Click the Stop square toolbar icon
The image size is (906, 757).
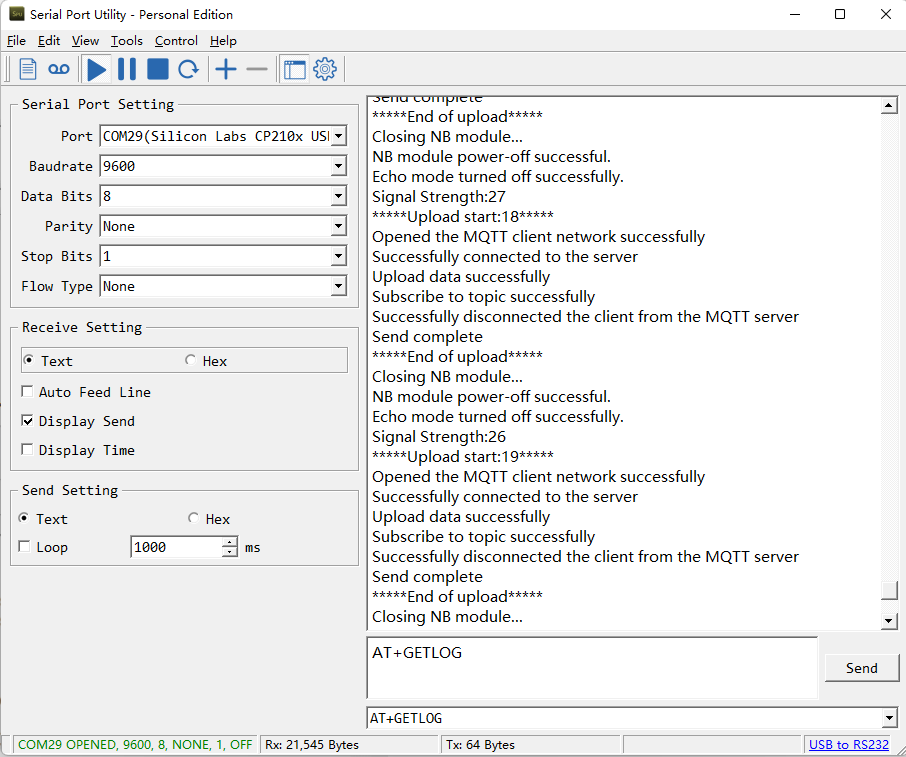158,69
